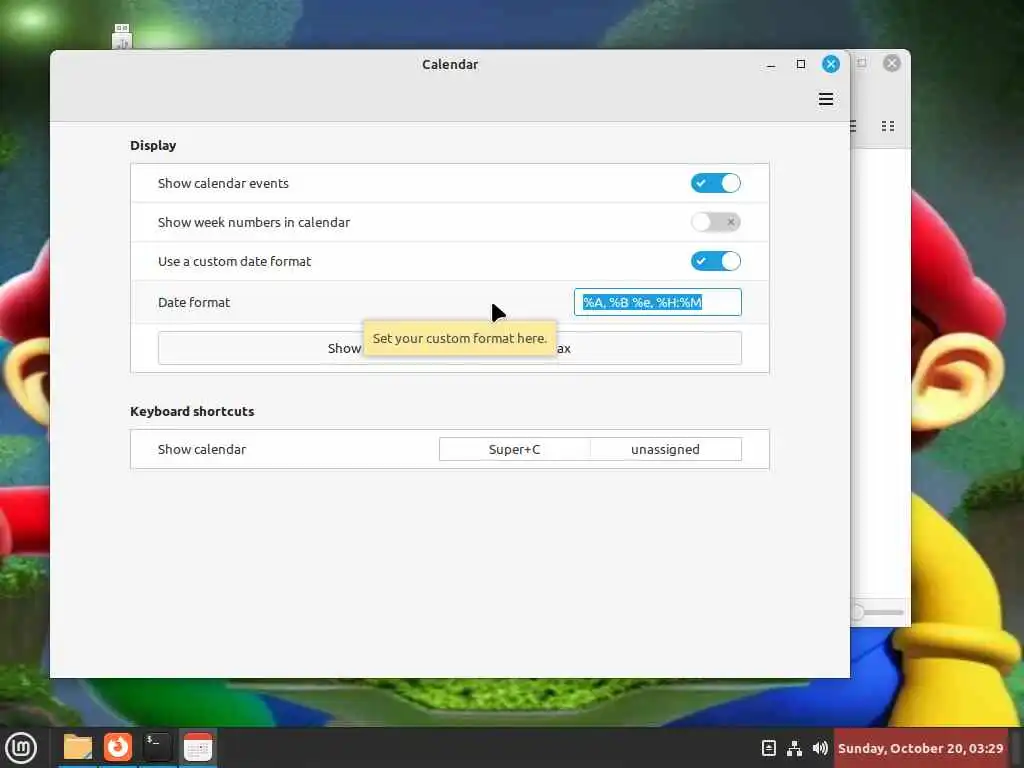This screenshot has width=1024, height=768.
Task: Open the Files folder in taskbar
Action: (78, 747)
